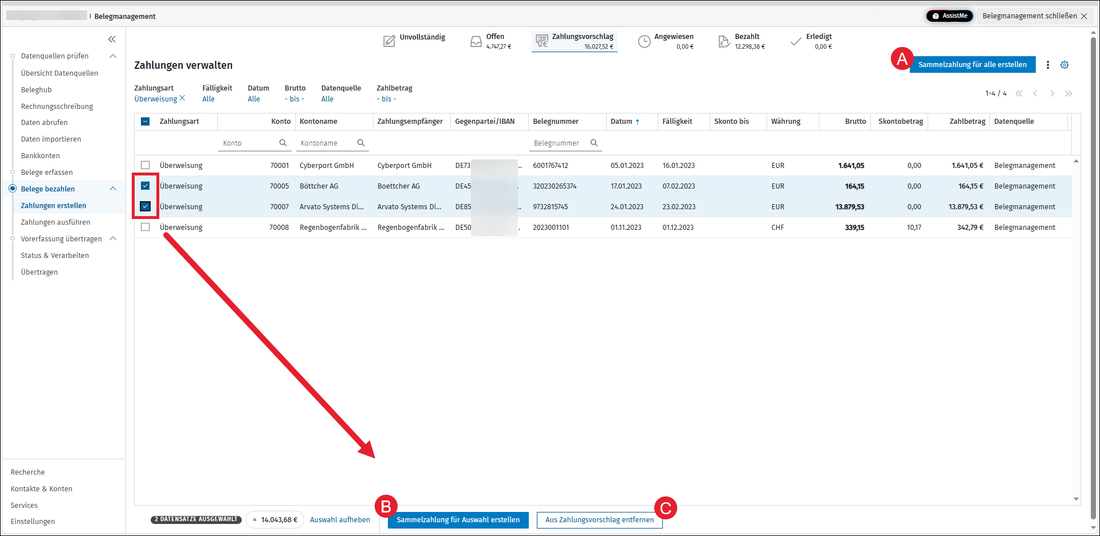Open the Datum filter dropdown showing Alle

[254, 99]
